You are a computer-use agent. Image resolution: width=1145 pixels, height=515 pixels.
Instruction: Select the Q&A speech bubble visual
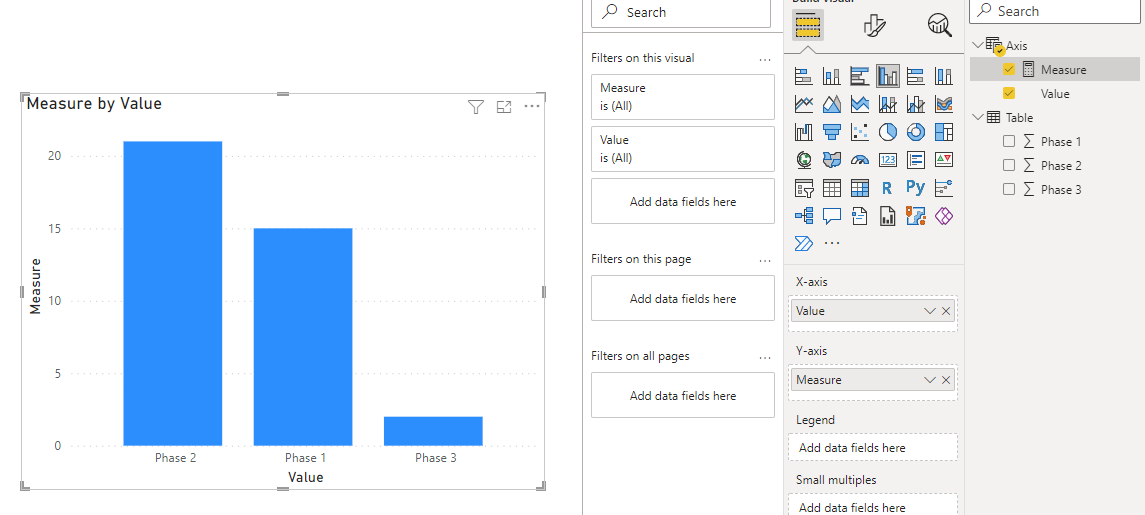(832, 216)
